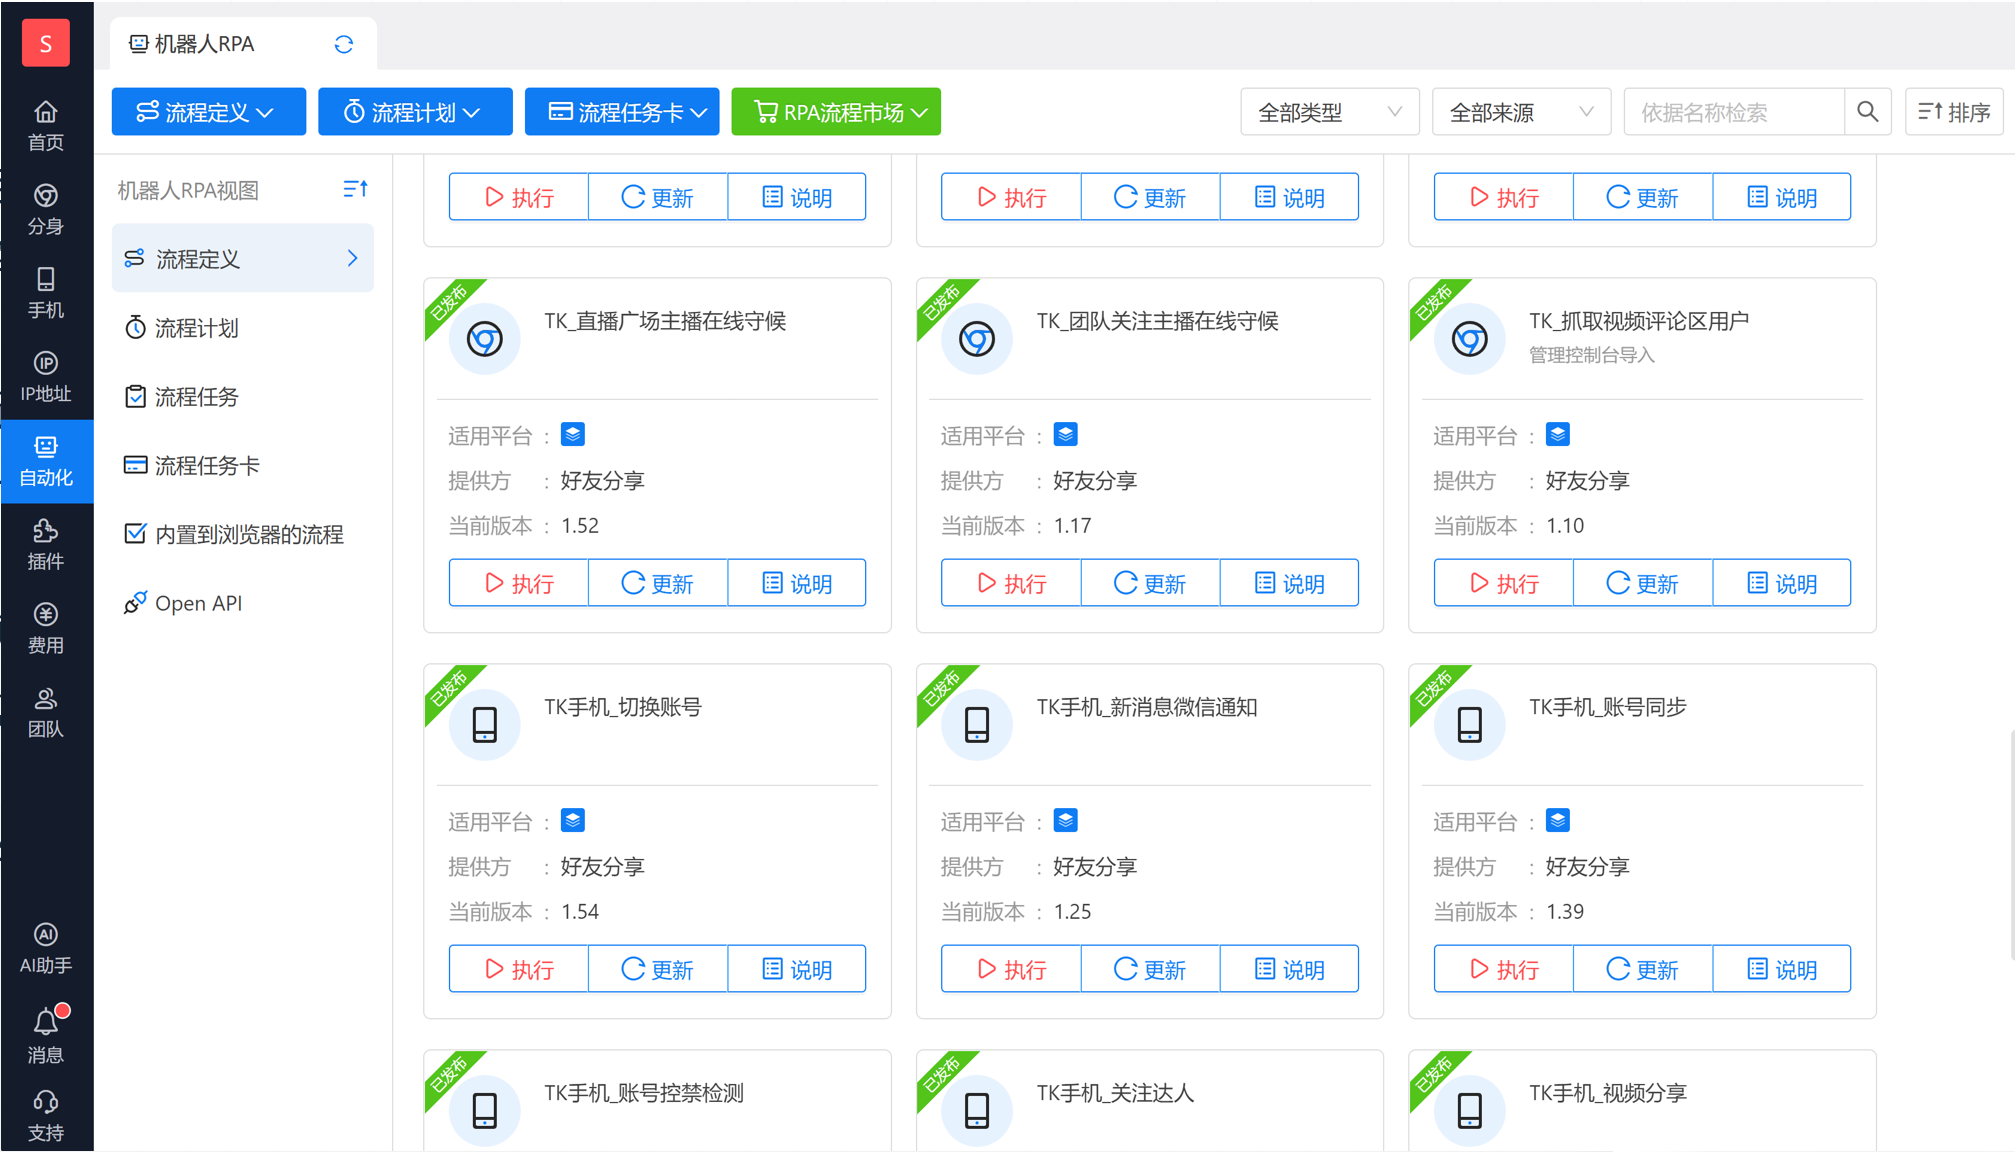The image size is (2015, 1152).
Task: Click the phone icon of TK手机_切换账号
Action: click(485, 725)
